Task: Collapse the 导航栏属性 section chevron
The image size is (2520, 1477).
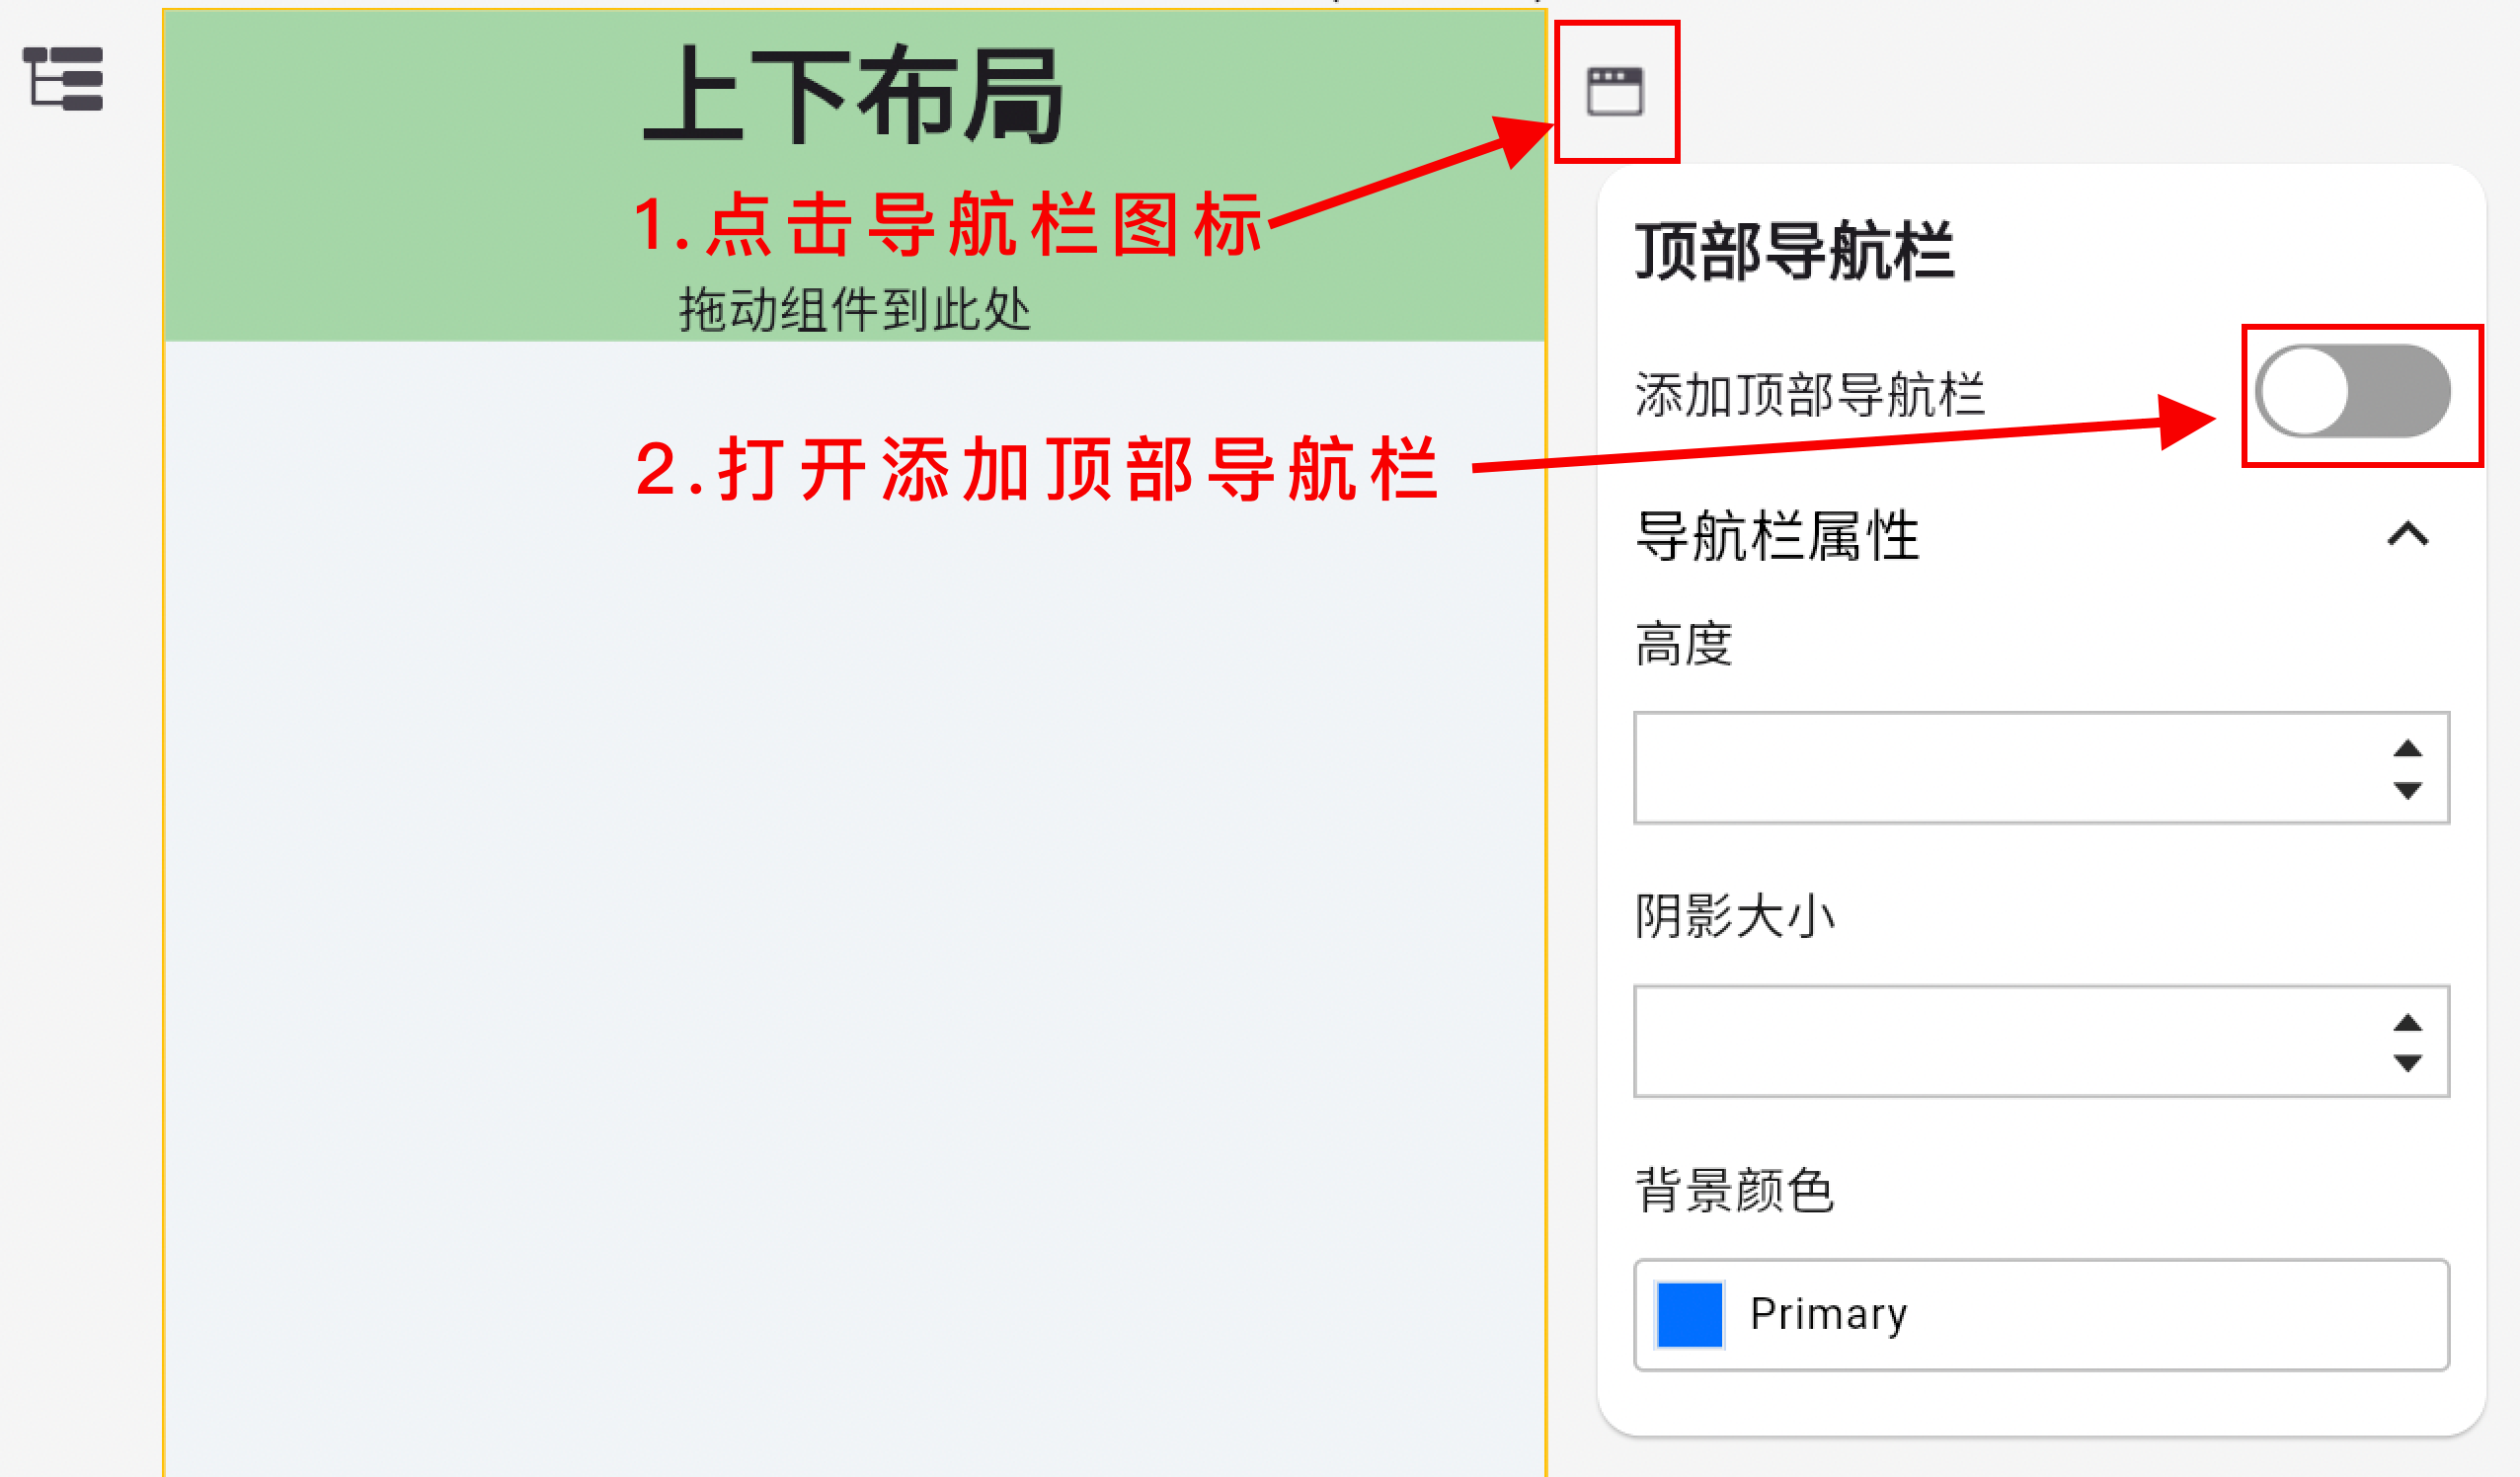Action: [x=2408, y=534]
